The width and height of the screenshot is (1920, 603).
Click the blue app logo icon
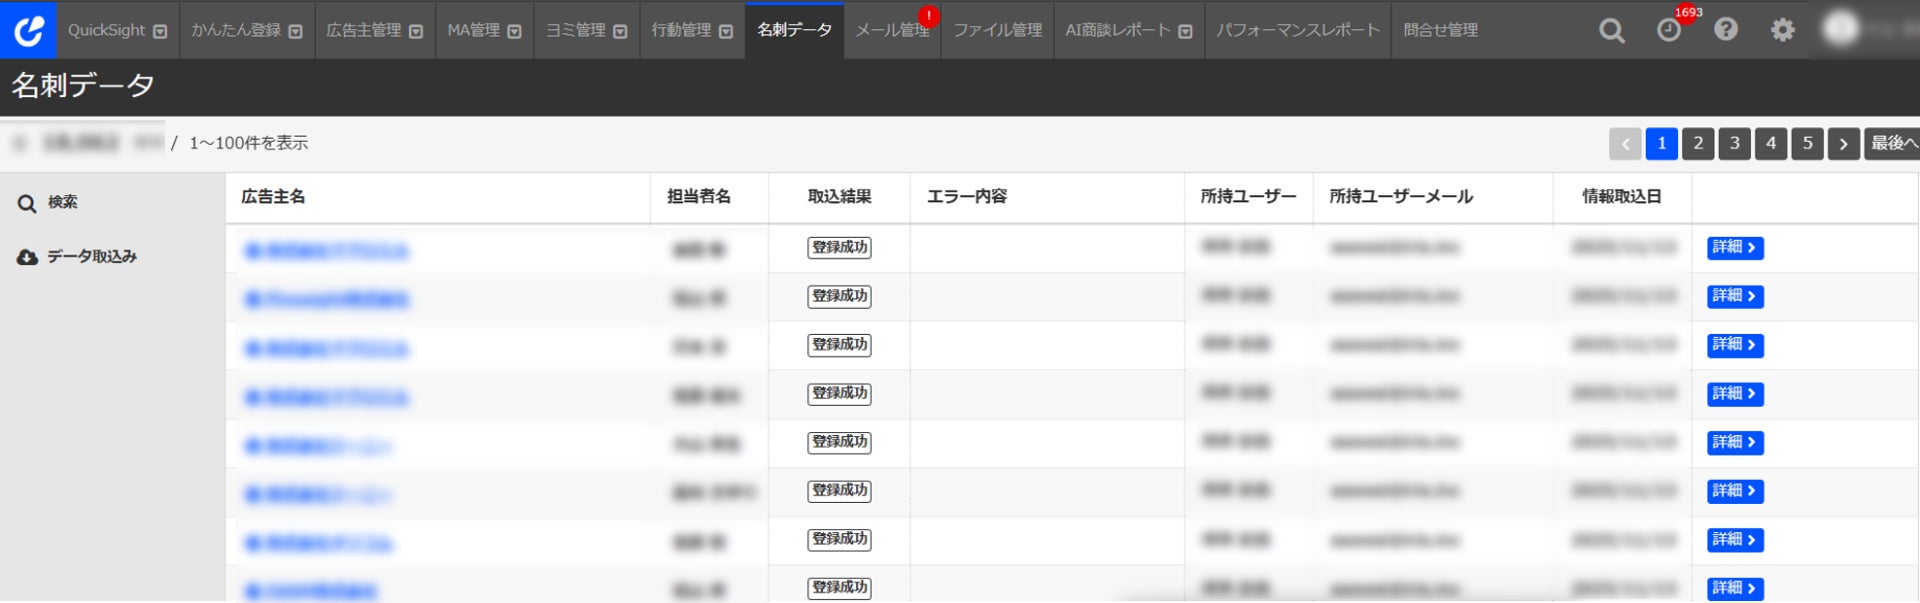point(28,30)
